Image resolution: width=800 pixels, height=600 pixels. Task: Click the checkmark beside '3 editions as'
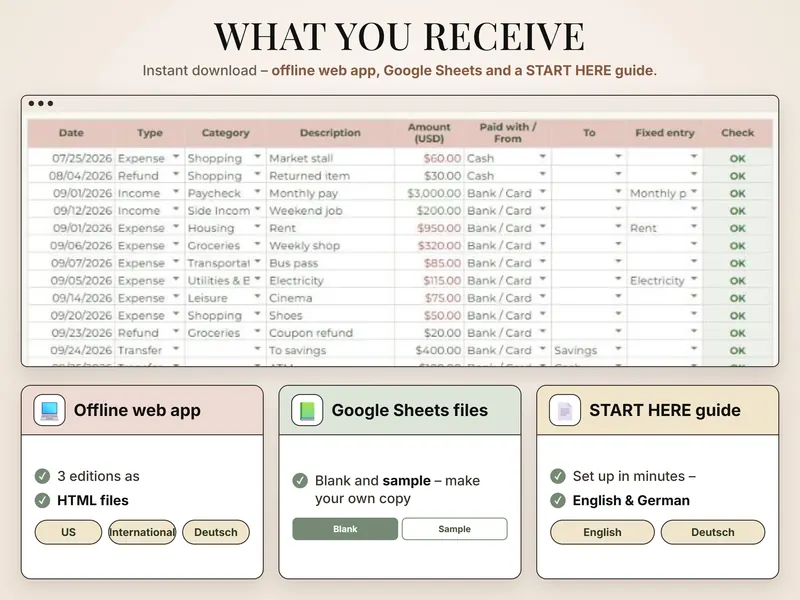click(42, 476)
